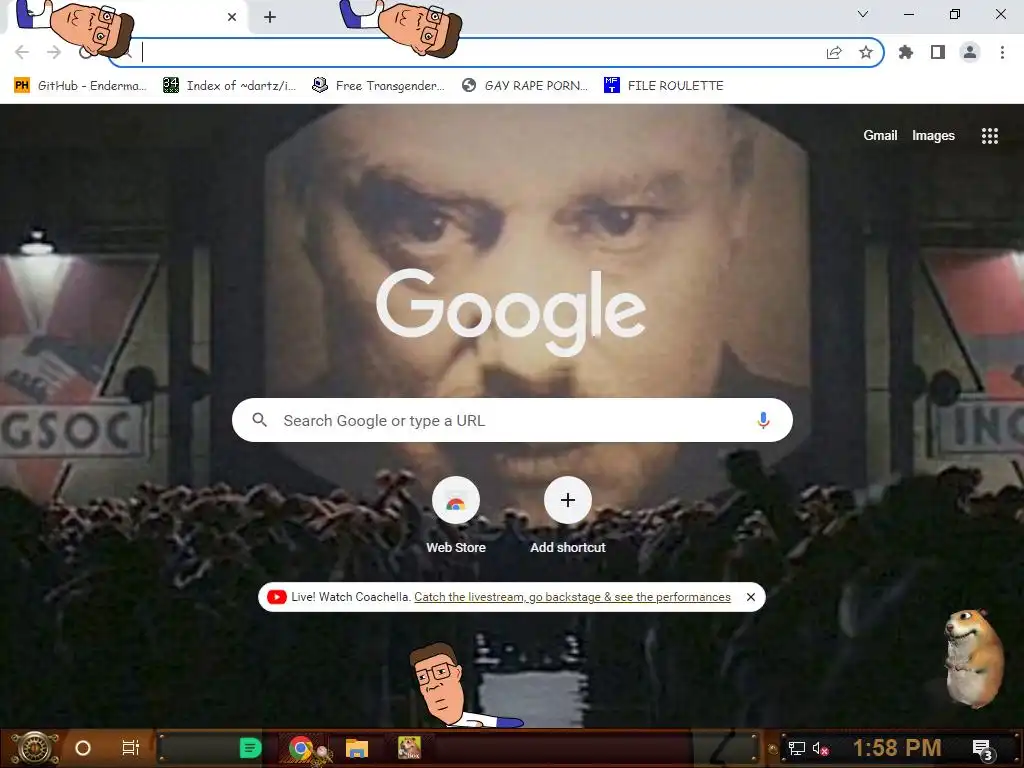Screen dimensions: 1024x768
Task: Open the GitHub - Enderma... bookmark
Action: [x=80, y=86]
